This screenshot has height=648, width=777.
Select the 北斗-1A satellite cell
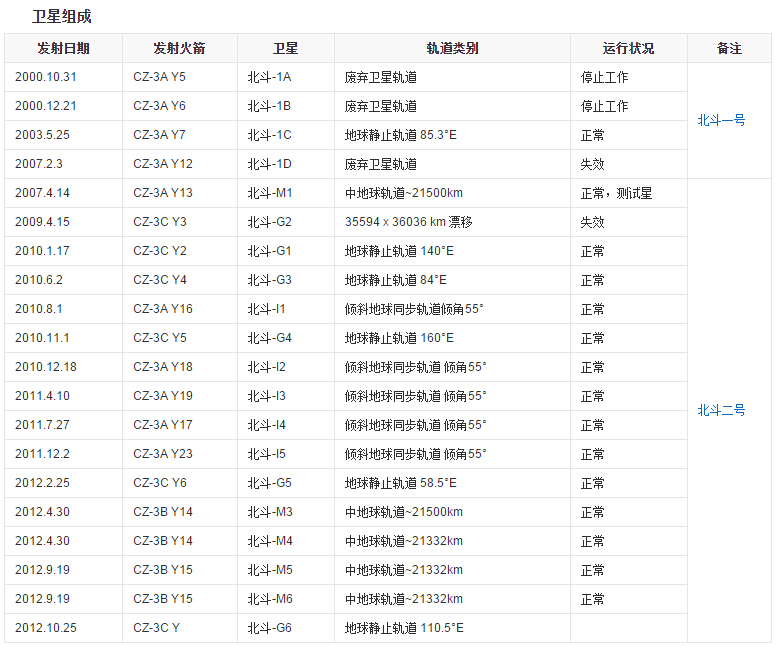270,77
